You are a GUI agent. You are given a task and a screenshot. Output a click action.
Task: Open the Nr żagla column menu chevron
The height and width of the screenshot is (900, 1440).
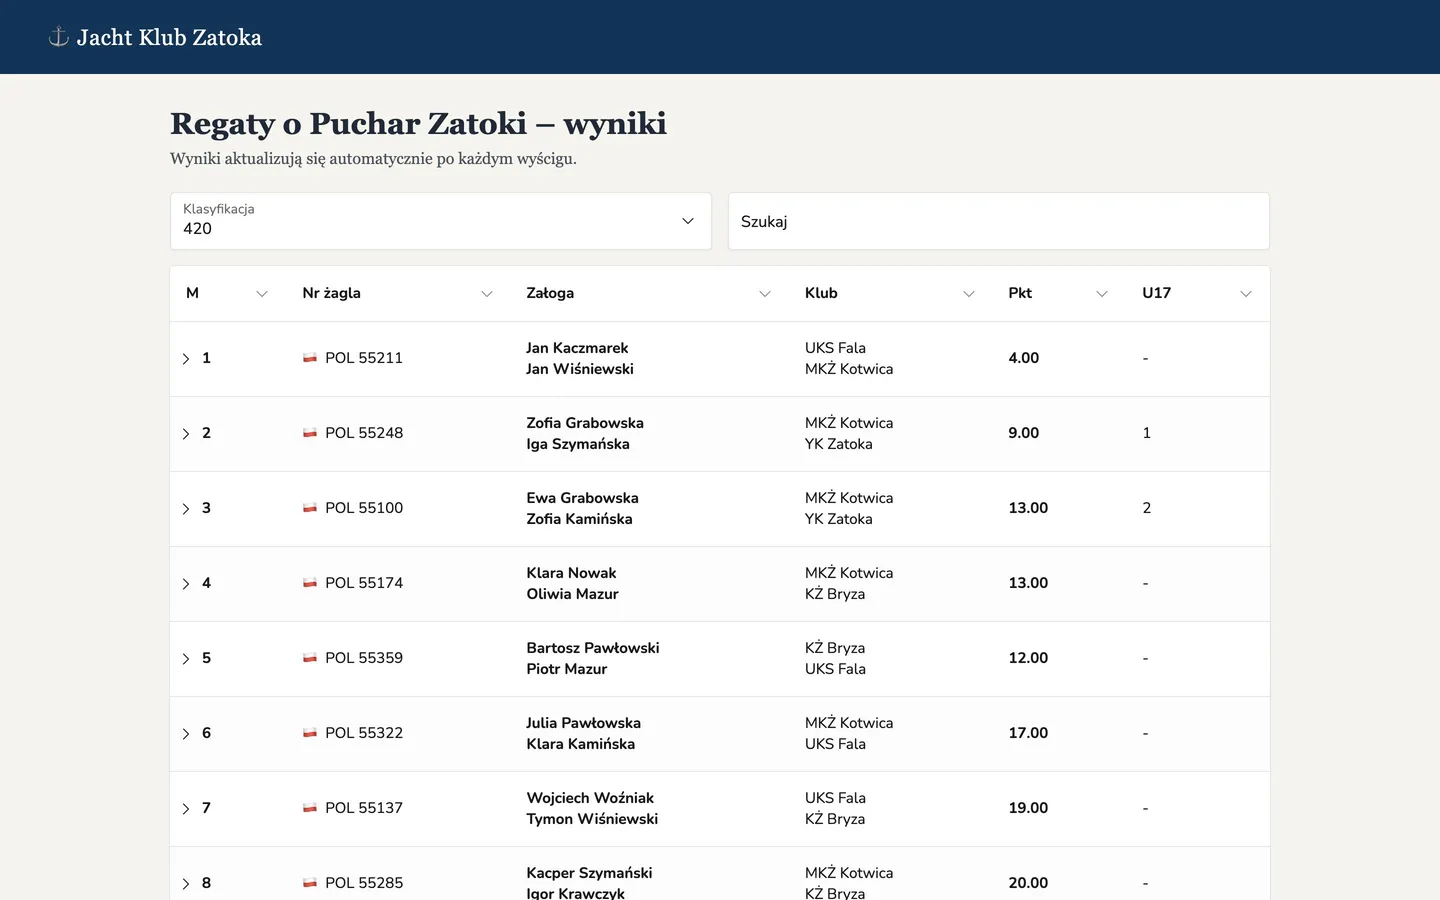pyautogui.click(x=487, y=294)
